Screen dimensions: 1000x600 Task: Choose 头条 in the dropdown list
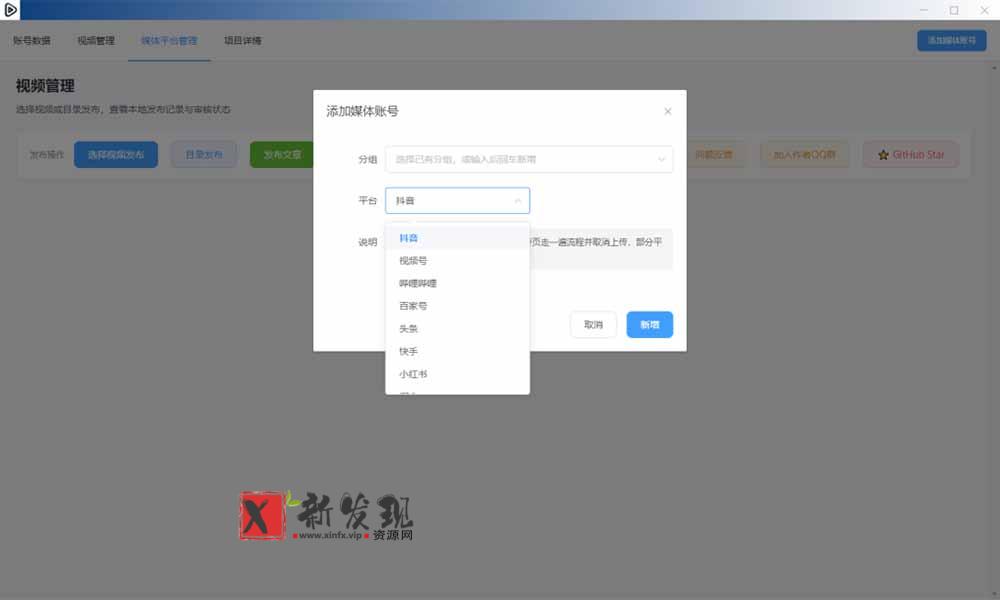[457, 329]
